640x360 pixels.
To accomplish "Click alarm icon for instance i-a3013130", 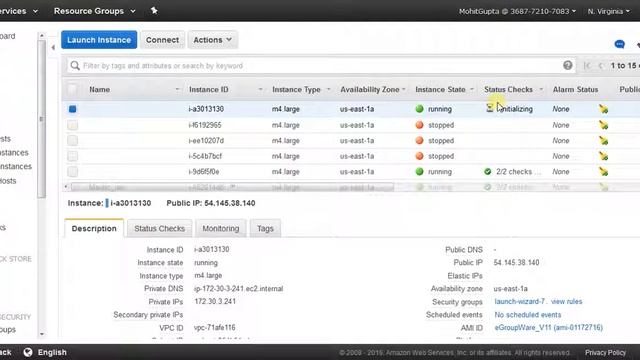I will 603,109.
